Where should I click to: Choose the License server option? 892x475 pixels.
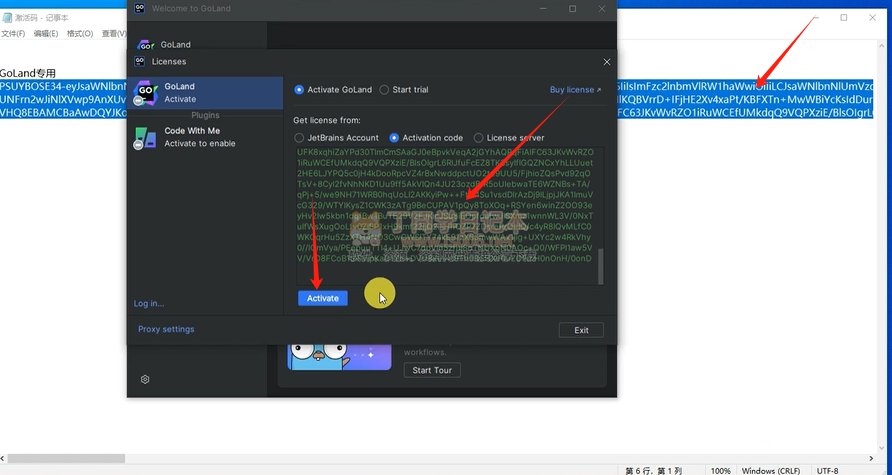[509, 138]
